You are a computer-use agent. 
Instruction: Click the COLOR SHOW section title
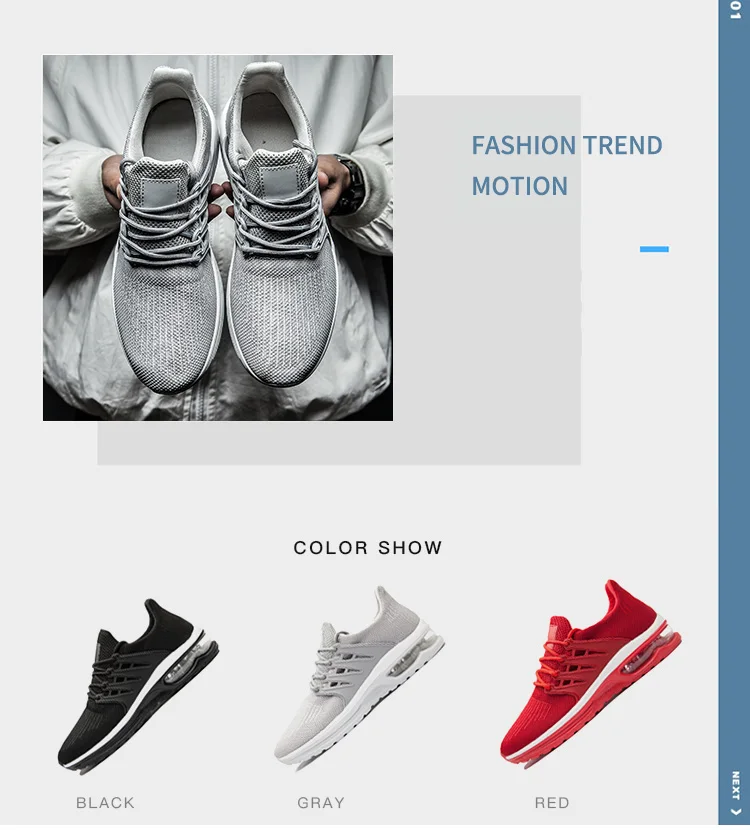pyautogui.click(x=368, y=547)
